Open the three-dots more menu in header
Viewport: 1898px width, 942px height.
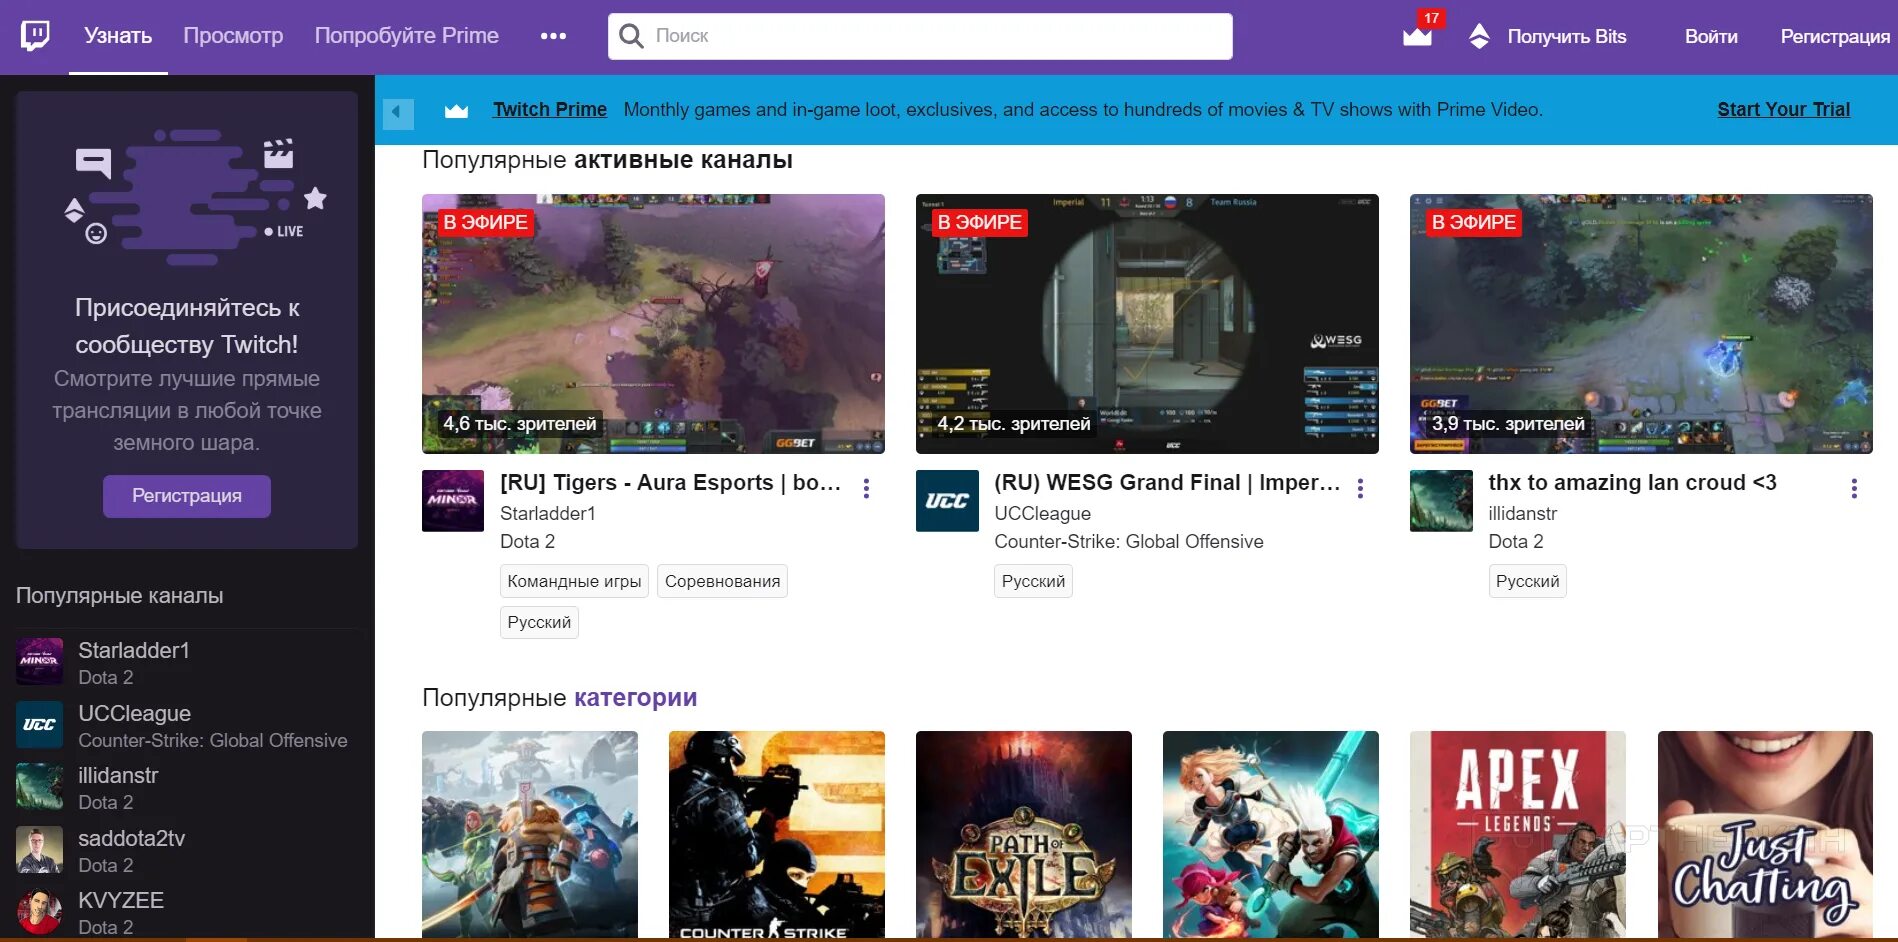(553, 36)
